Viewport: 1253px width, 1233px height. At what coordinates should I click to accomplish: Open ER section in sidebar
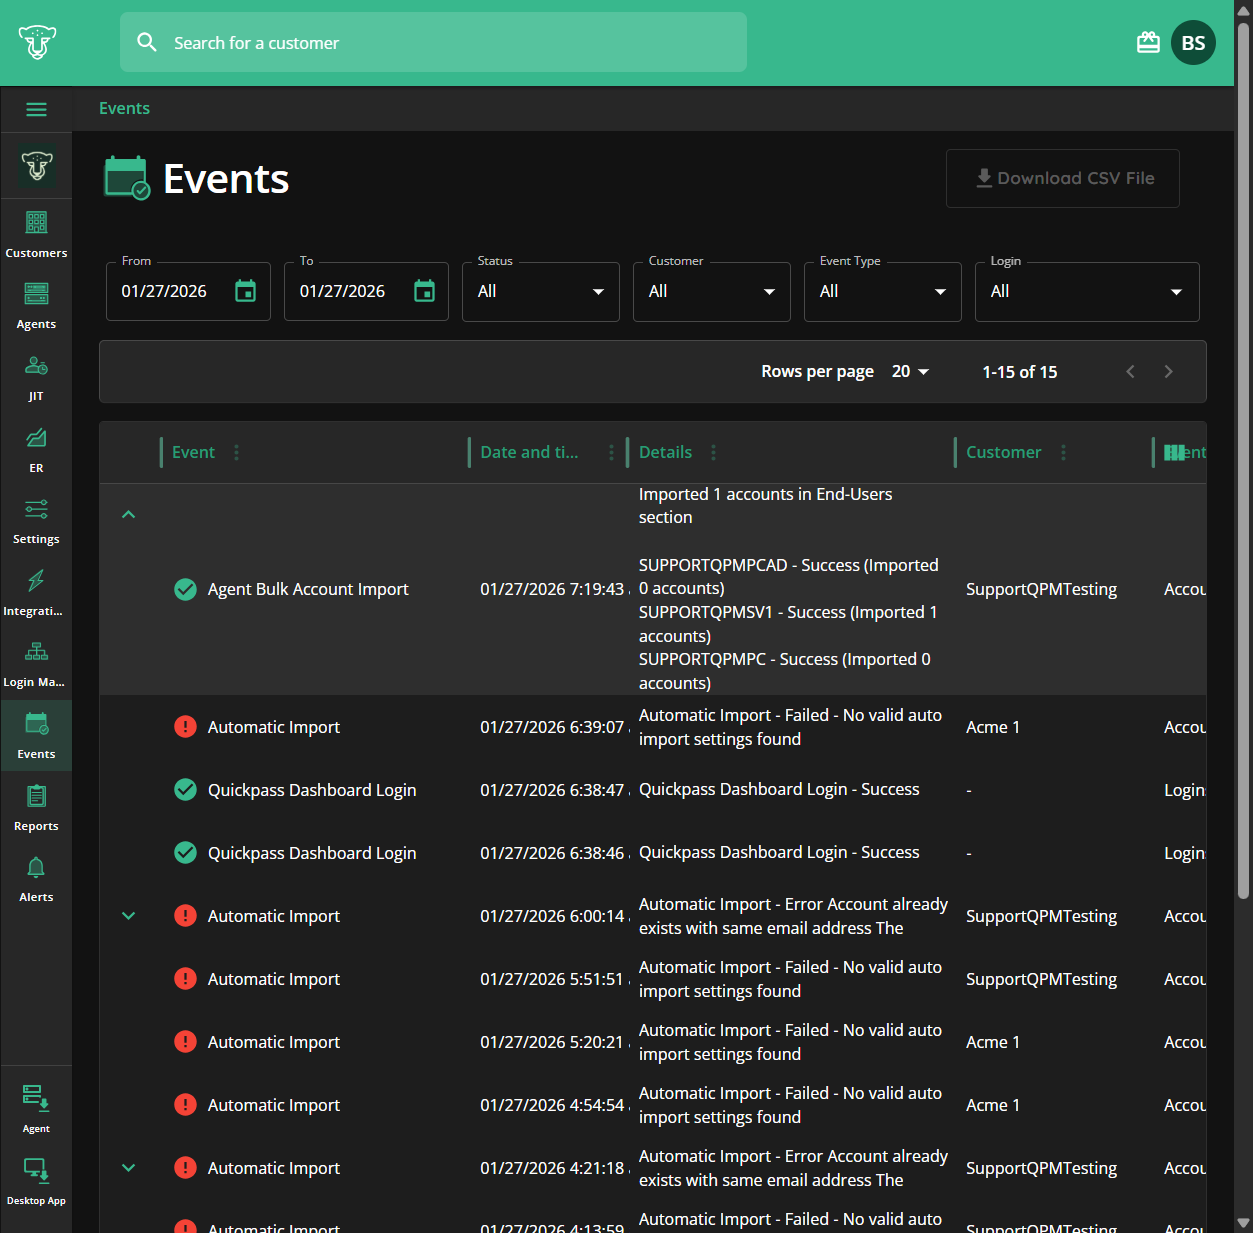pos(36,450)
